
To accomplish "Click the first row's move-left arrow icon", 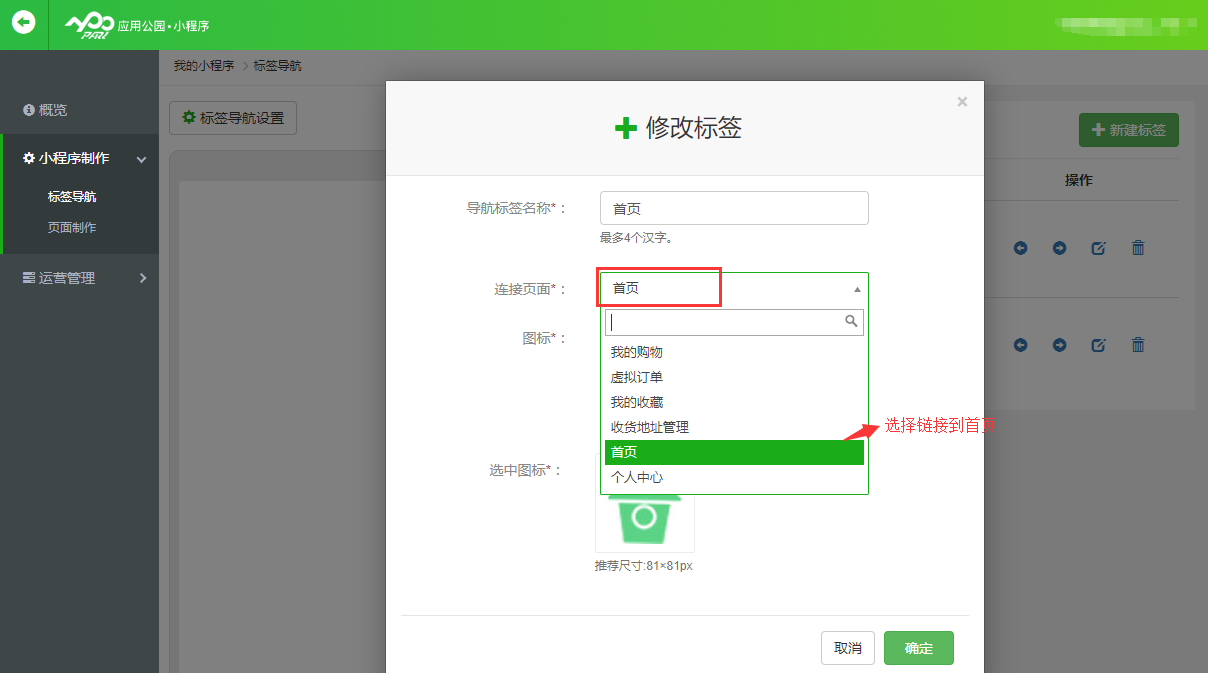I will pos(1020,248).
